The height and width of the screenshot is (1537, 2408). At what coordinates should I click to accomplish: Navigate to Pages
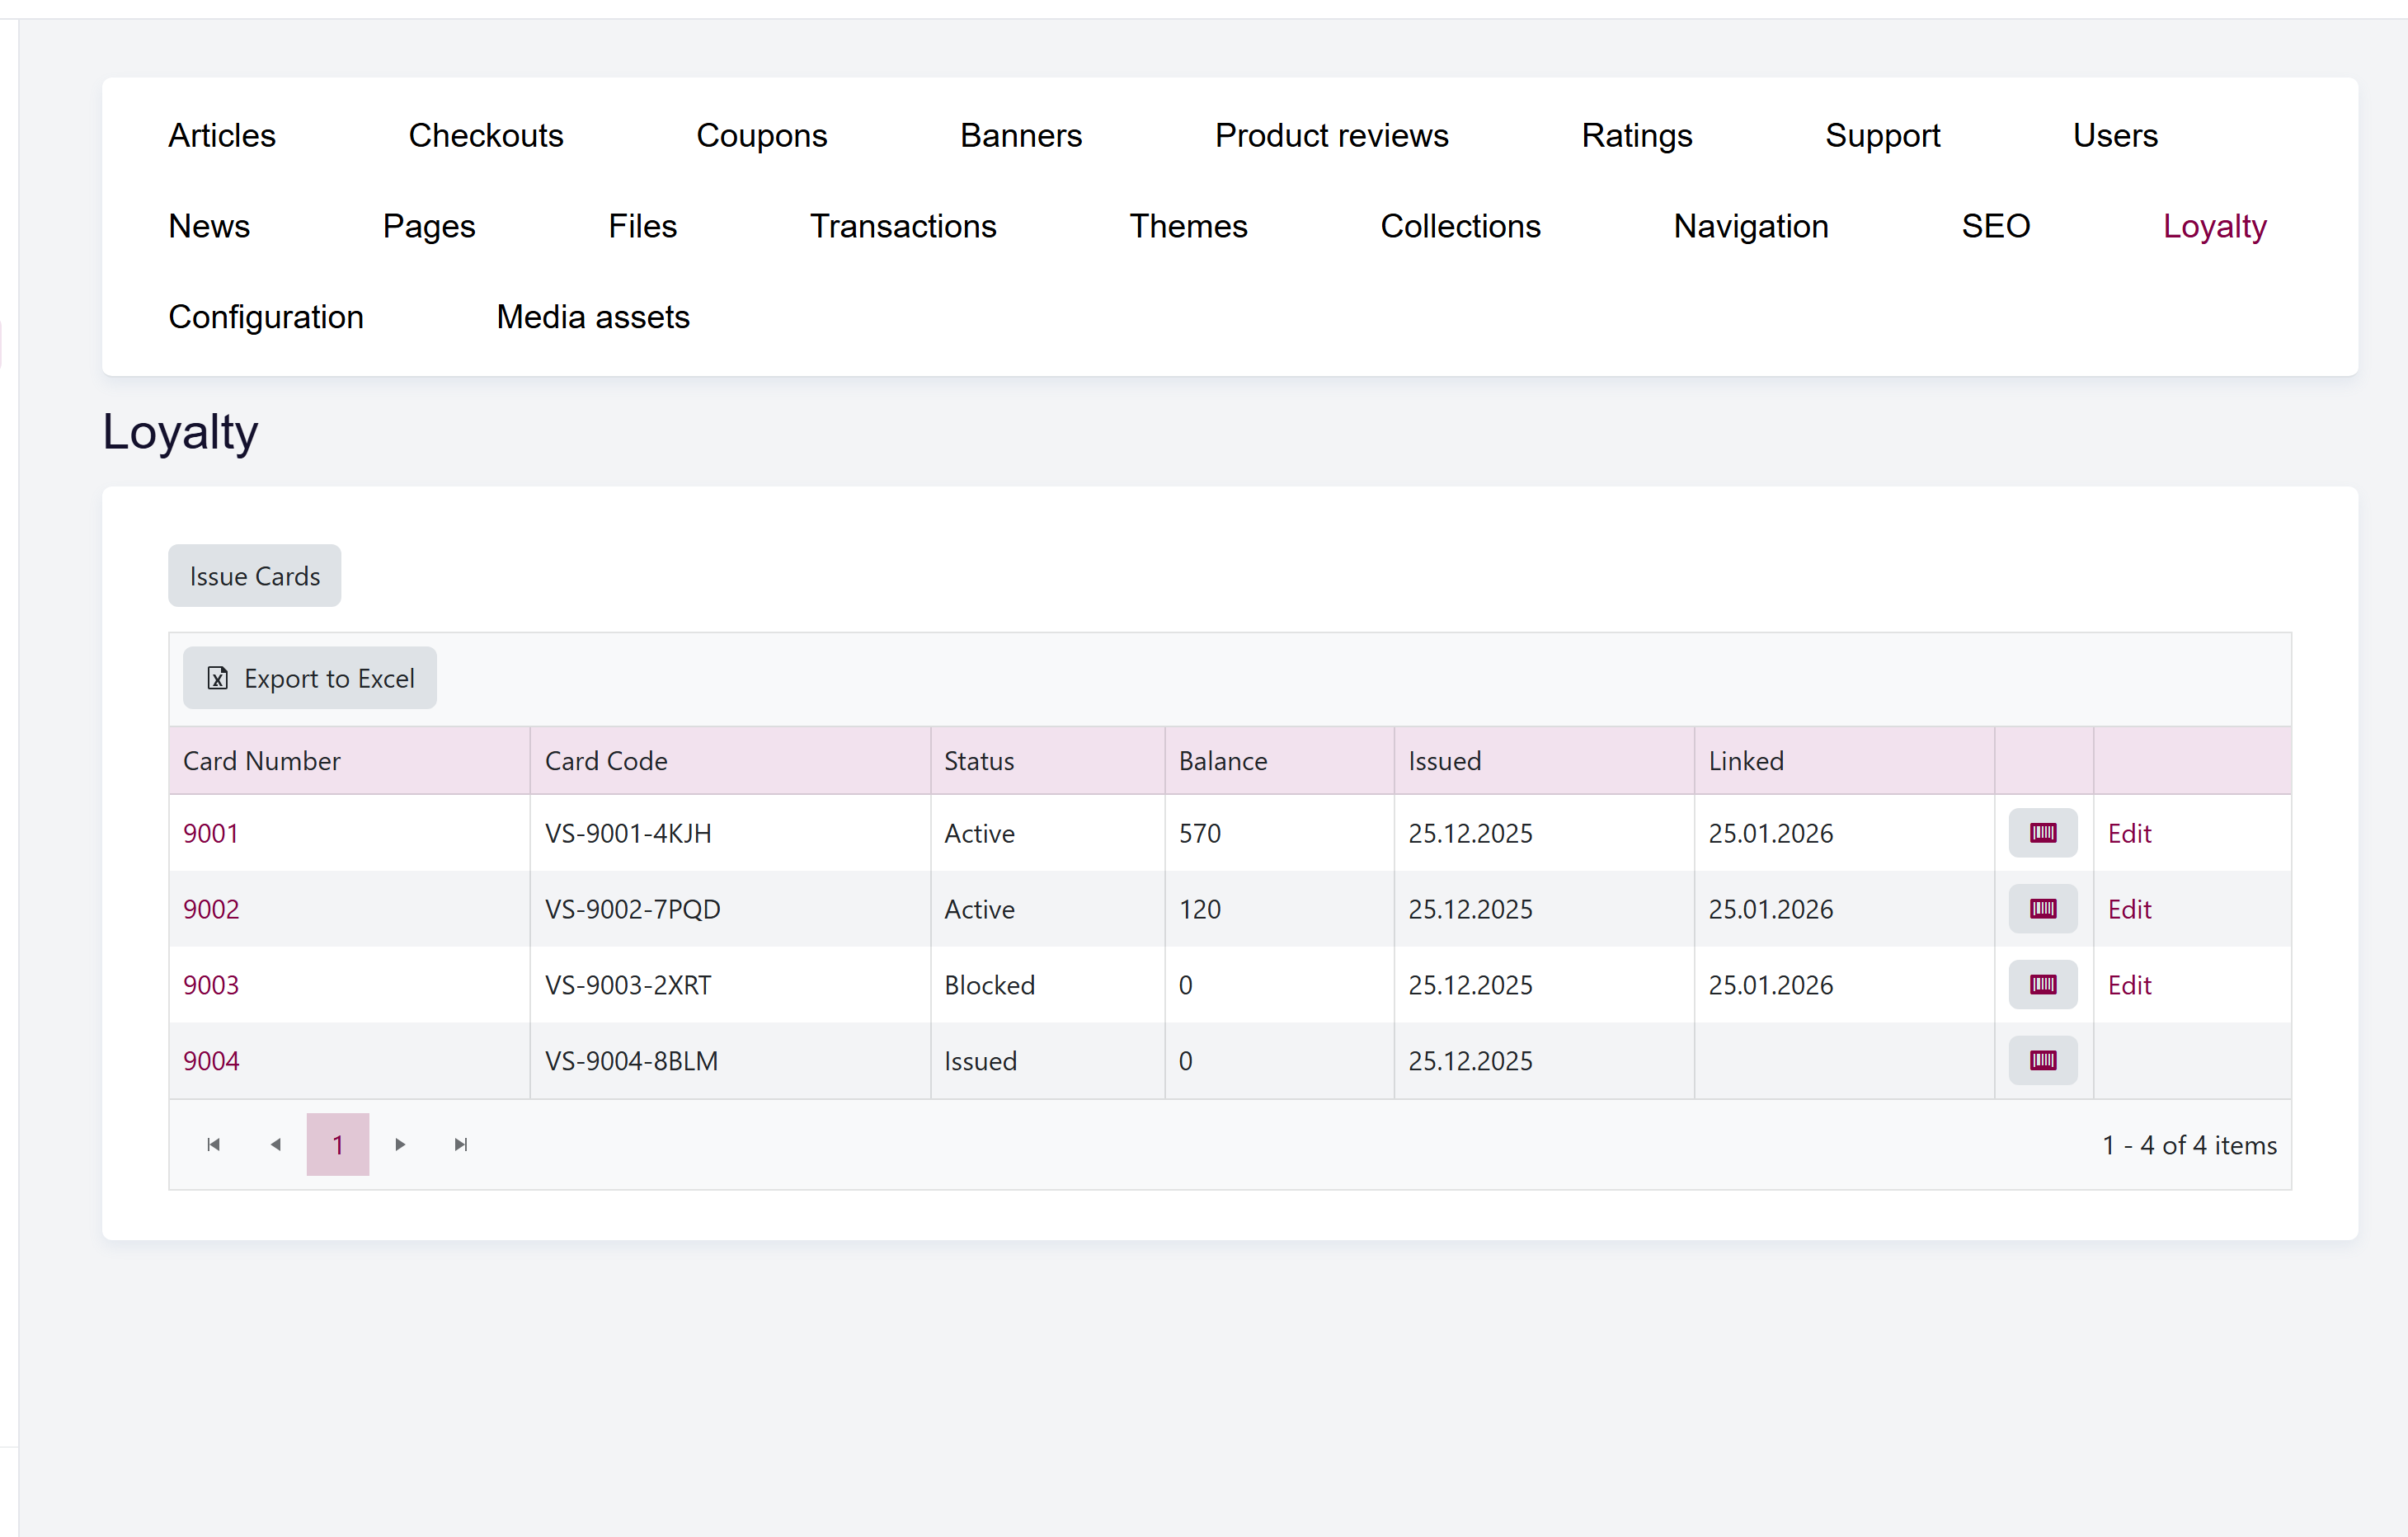[x=429, y=226]
